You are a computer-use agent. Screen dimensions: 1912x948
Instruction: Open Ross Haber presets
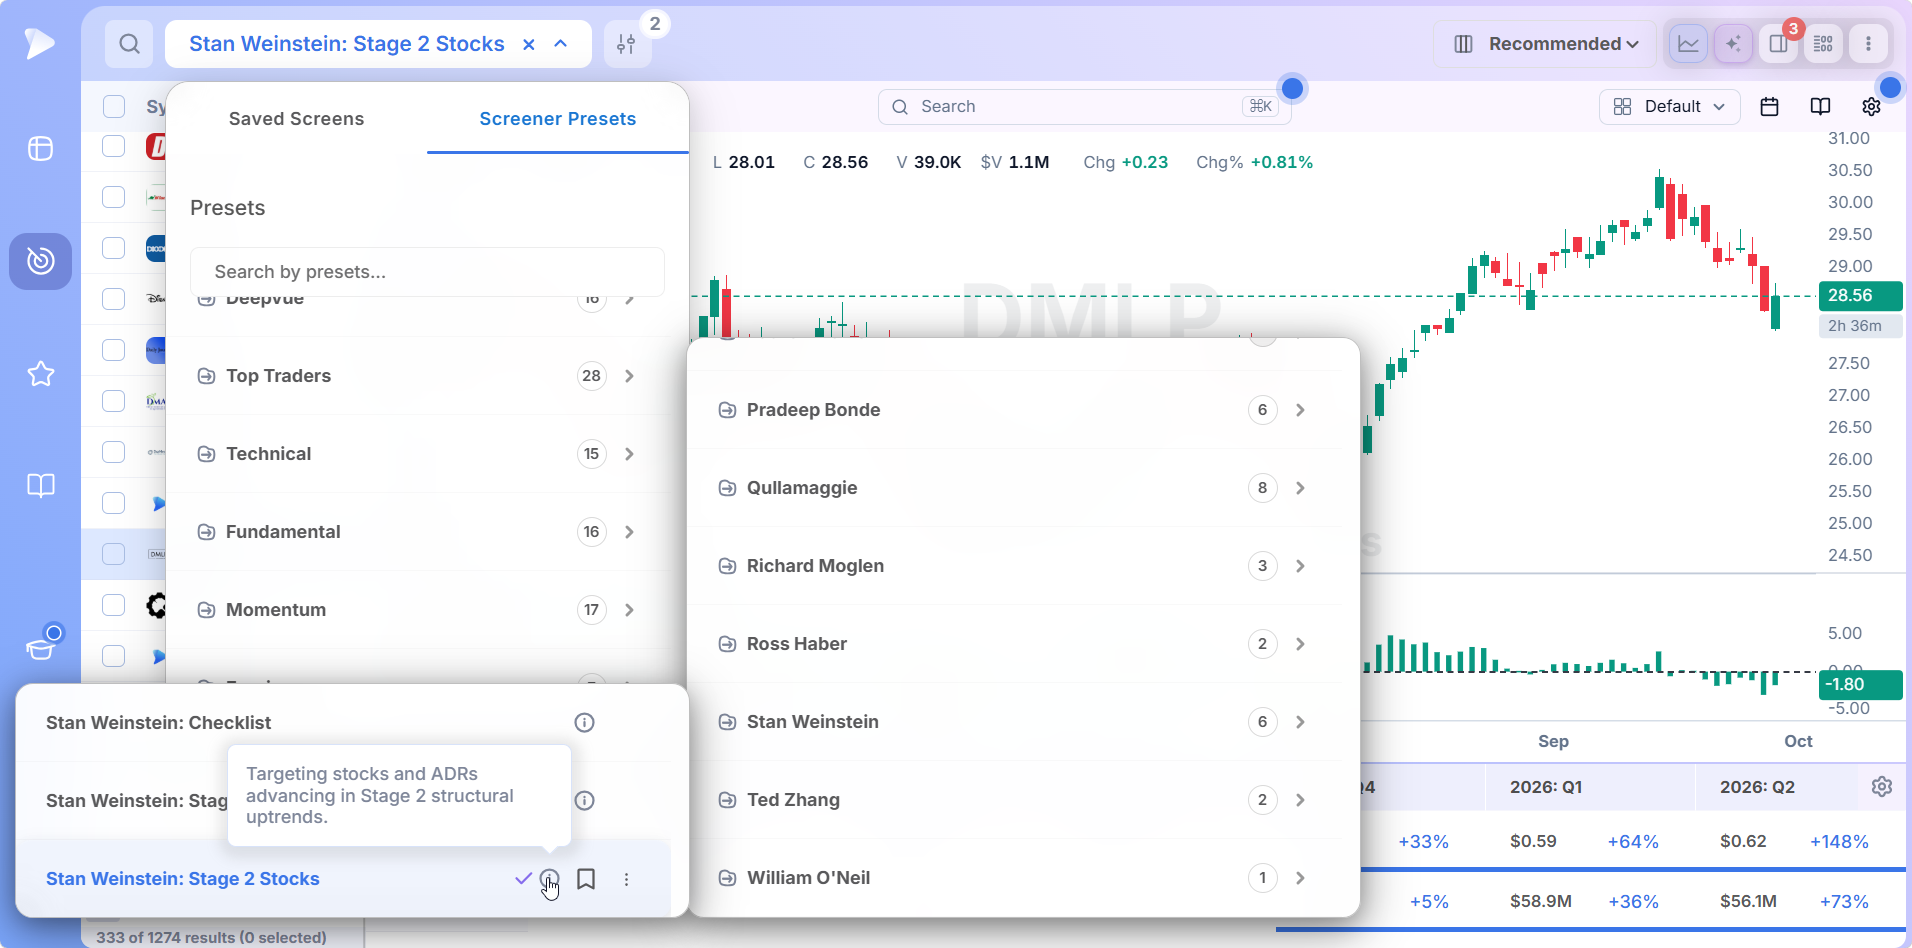point(1017,644)
